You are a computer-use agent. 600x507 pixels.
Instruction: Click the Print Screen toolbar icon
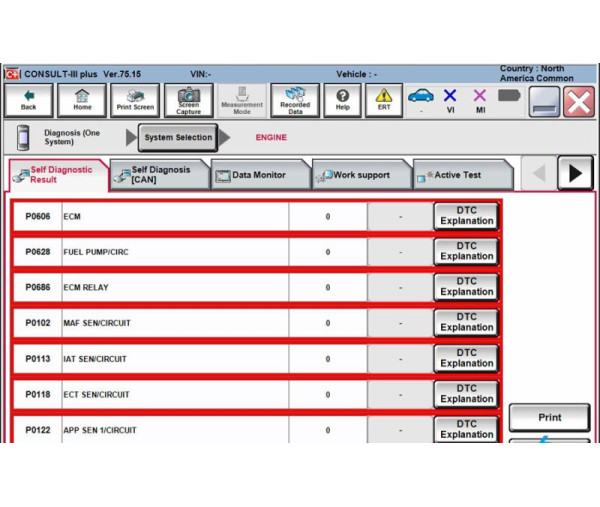[x=135, y=100]
